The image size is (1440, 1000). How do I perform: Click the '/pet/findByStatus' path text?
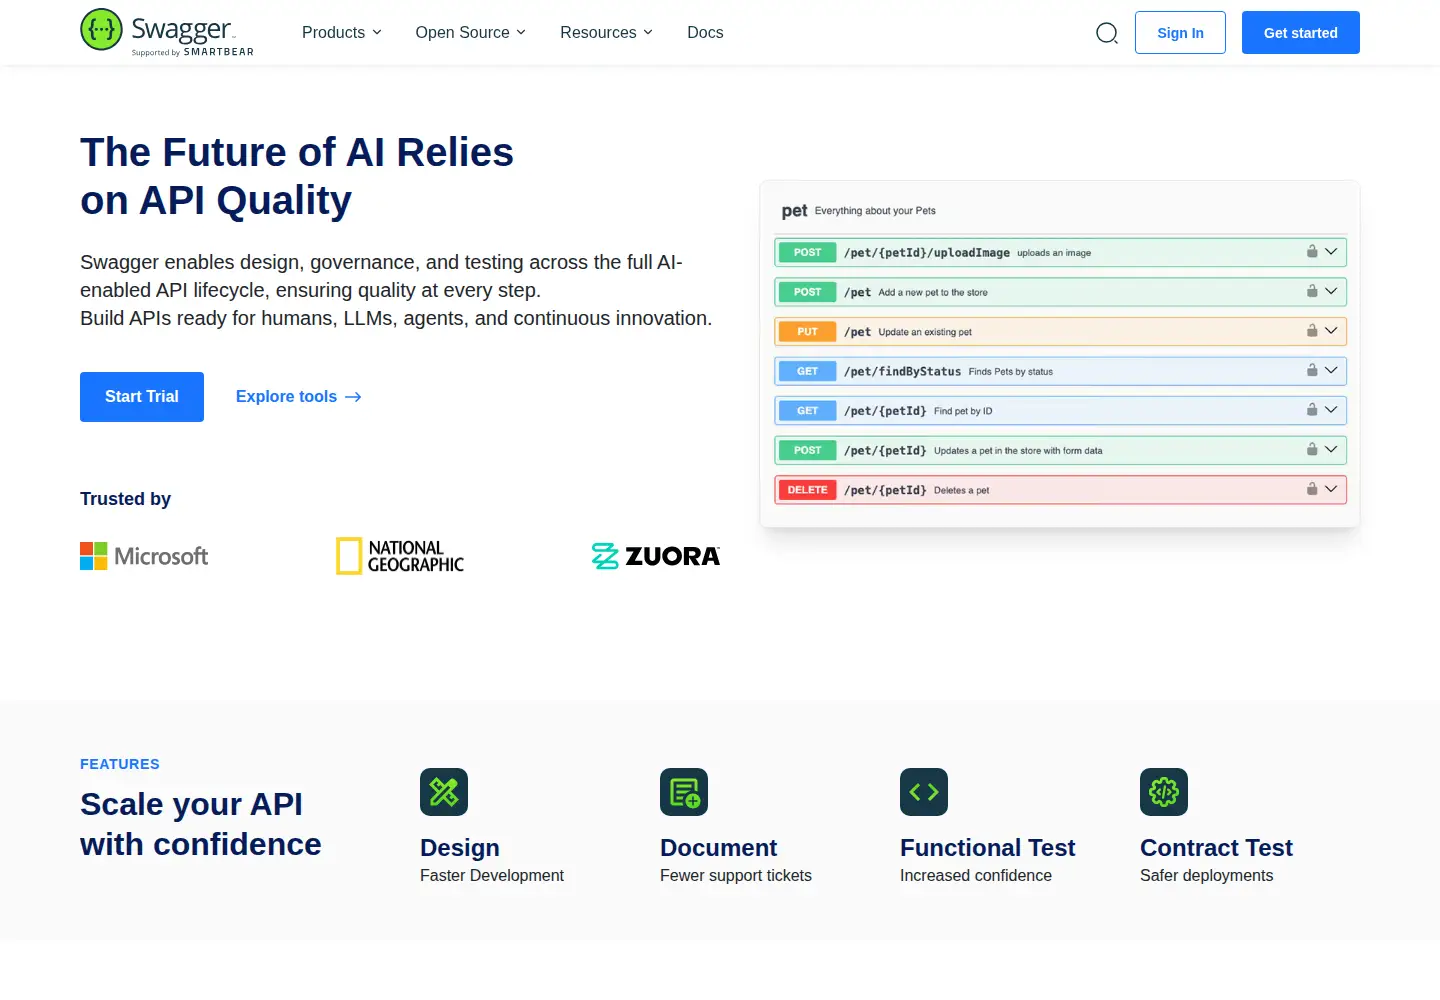pos(902,371)
